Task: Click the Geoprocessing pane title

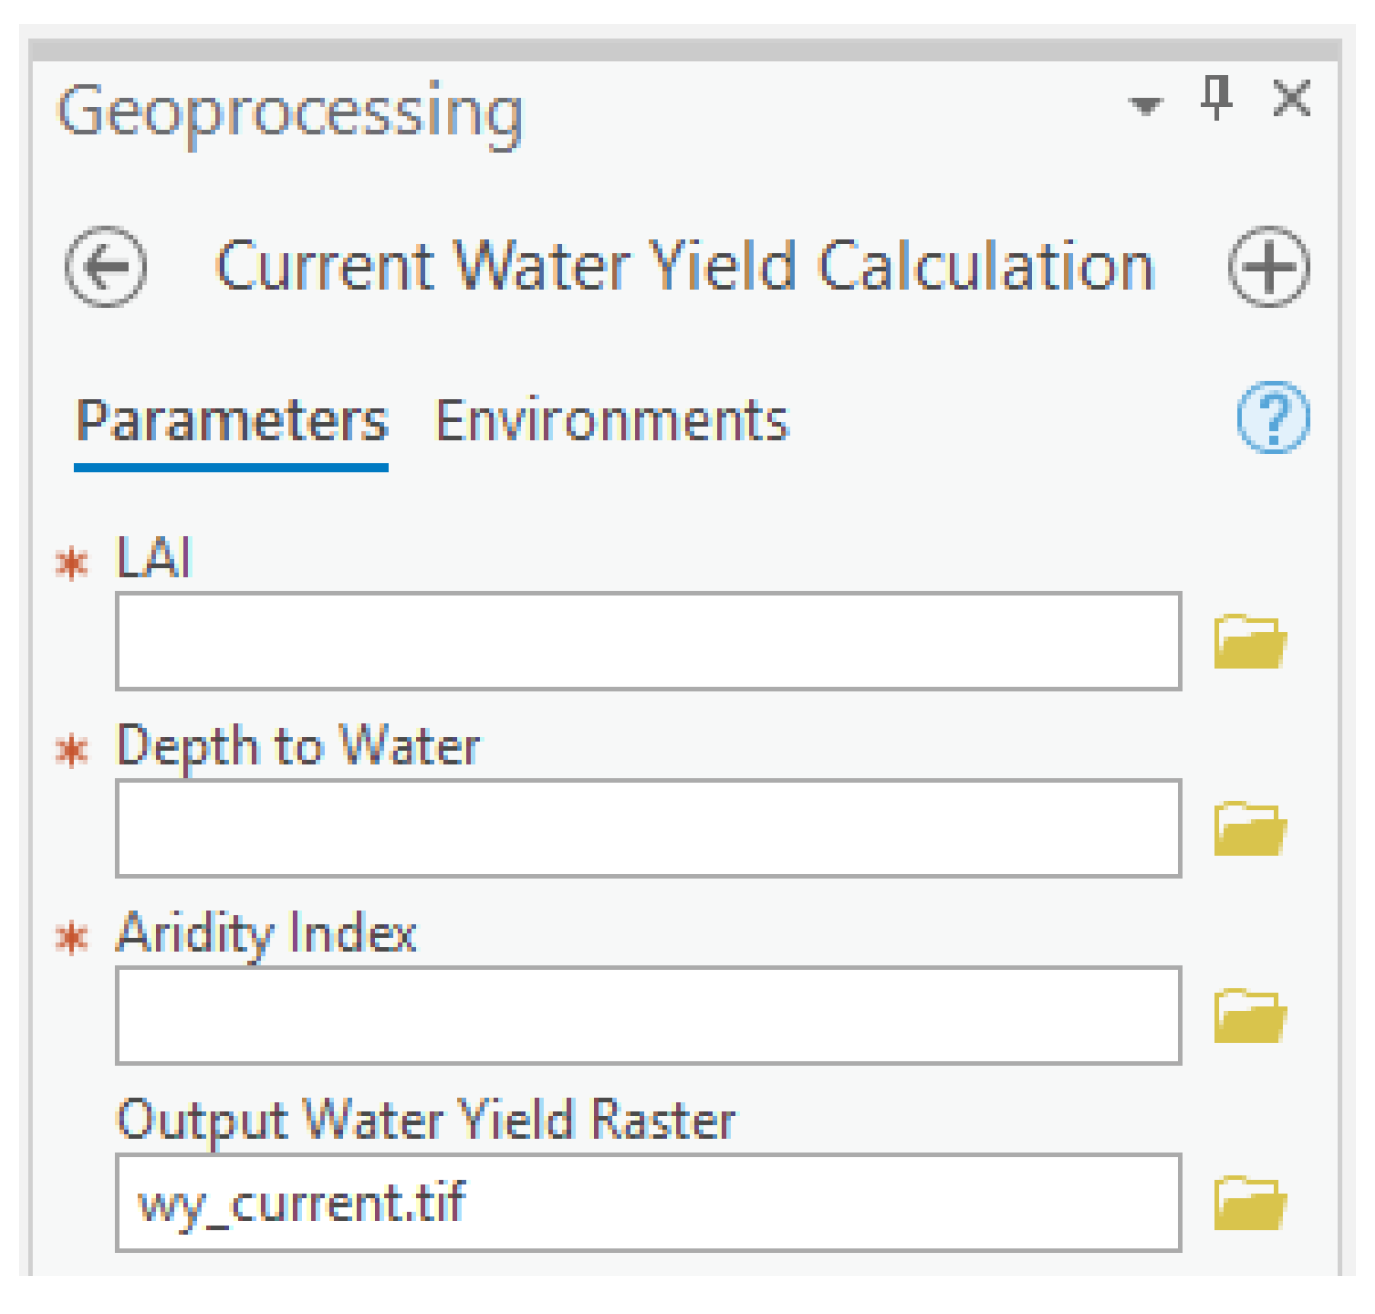Action: (x=290, y=110)
